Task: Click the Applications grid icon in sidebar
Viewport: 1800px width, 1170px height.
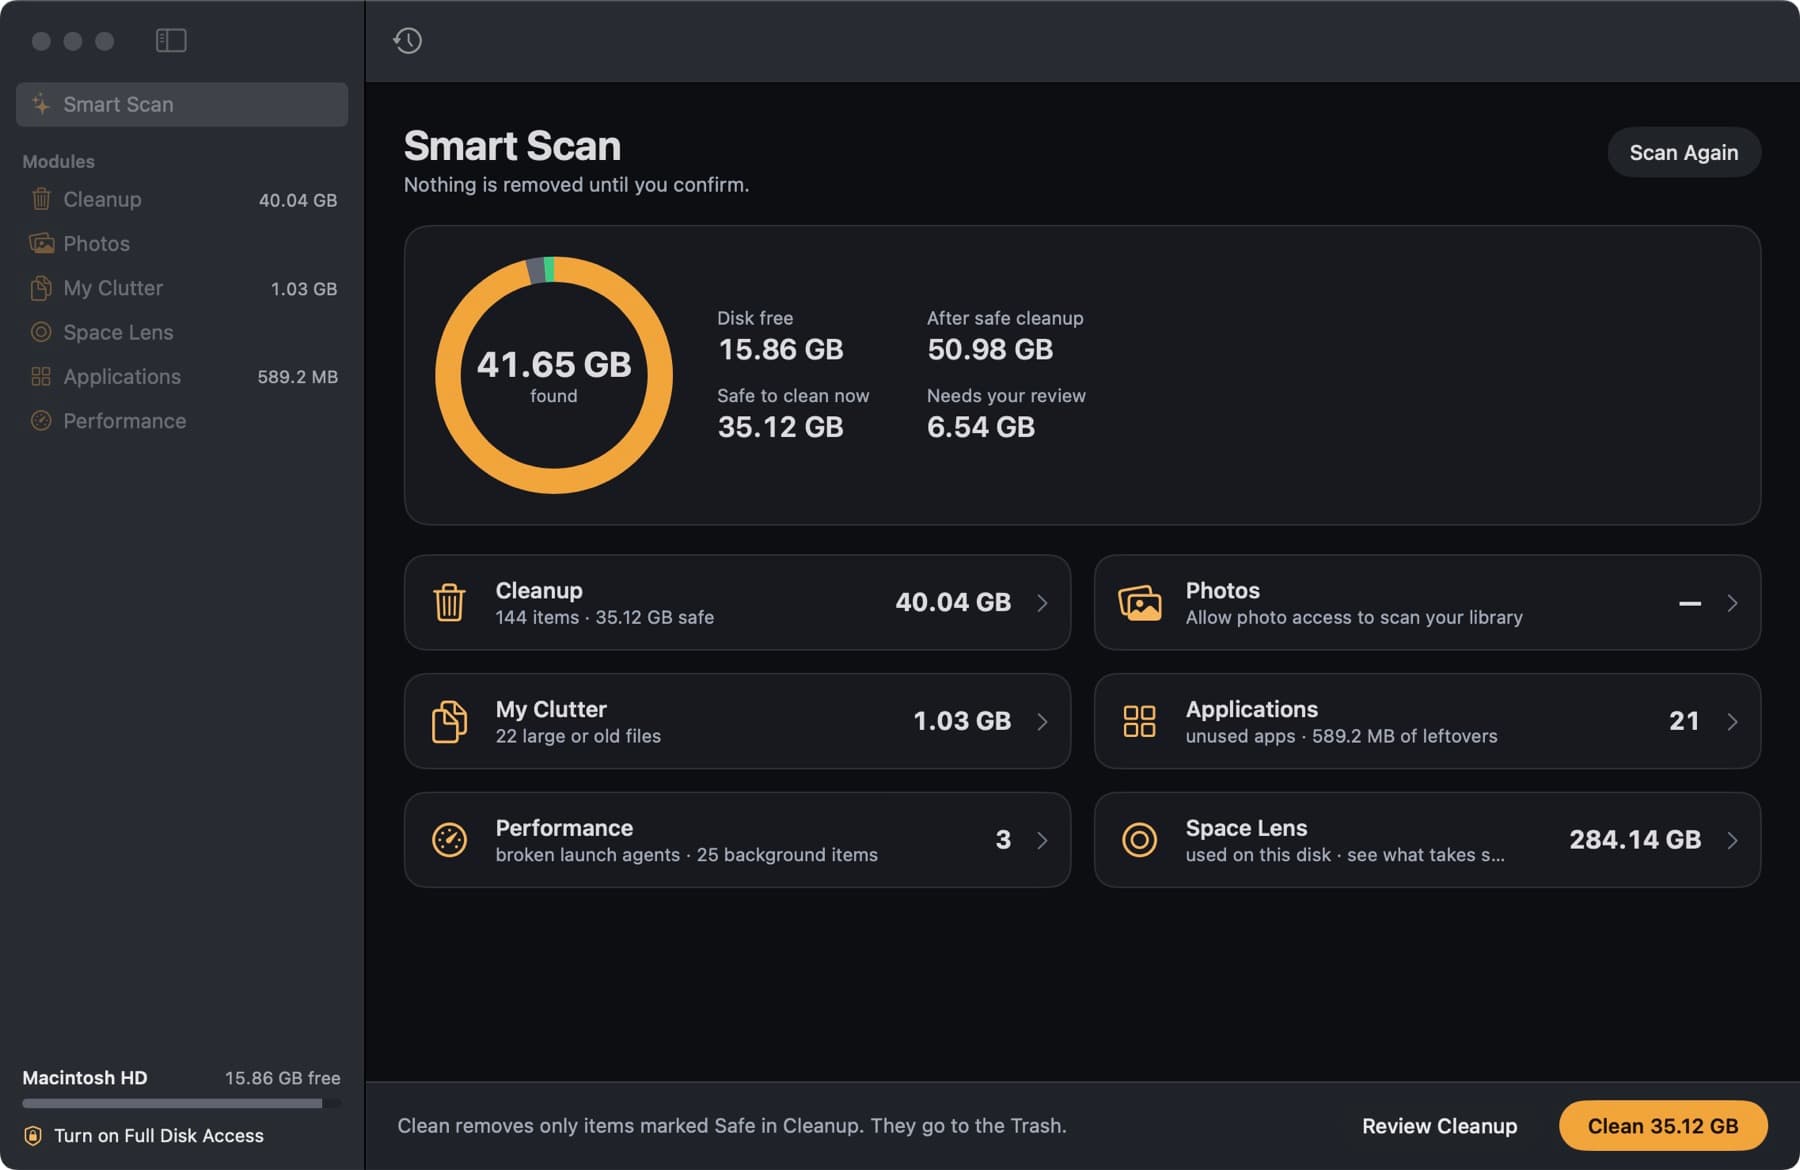Action: tap(41, 376)
